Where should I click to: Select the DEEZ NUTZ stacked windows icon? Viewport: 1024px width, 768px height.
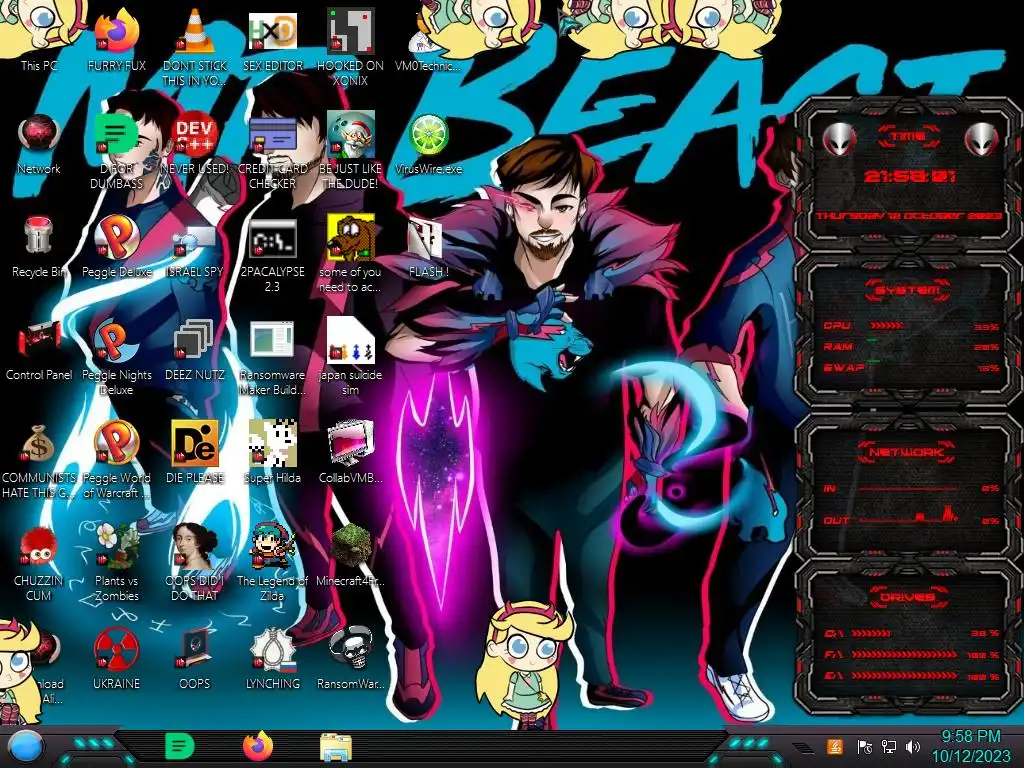point(195,349)
